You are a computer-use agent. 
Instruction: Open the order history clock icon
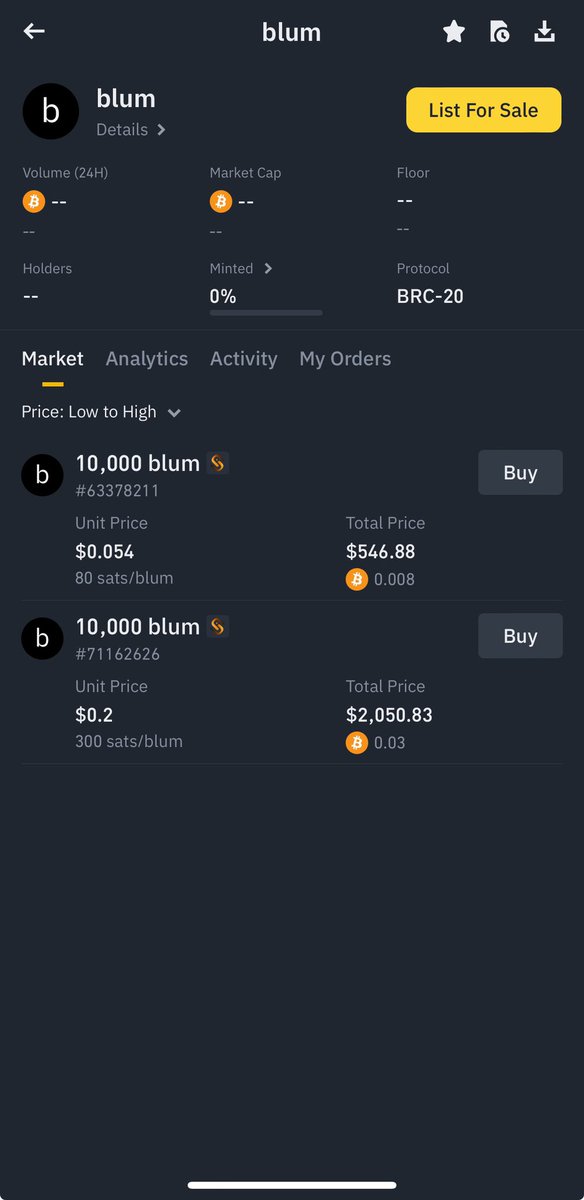[x=499, y=32]
